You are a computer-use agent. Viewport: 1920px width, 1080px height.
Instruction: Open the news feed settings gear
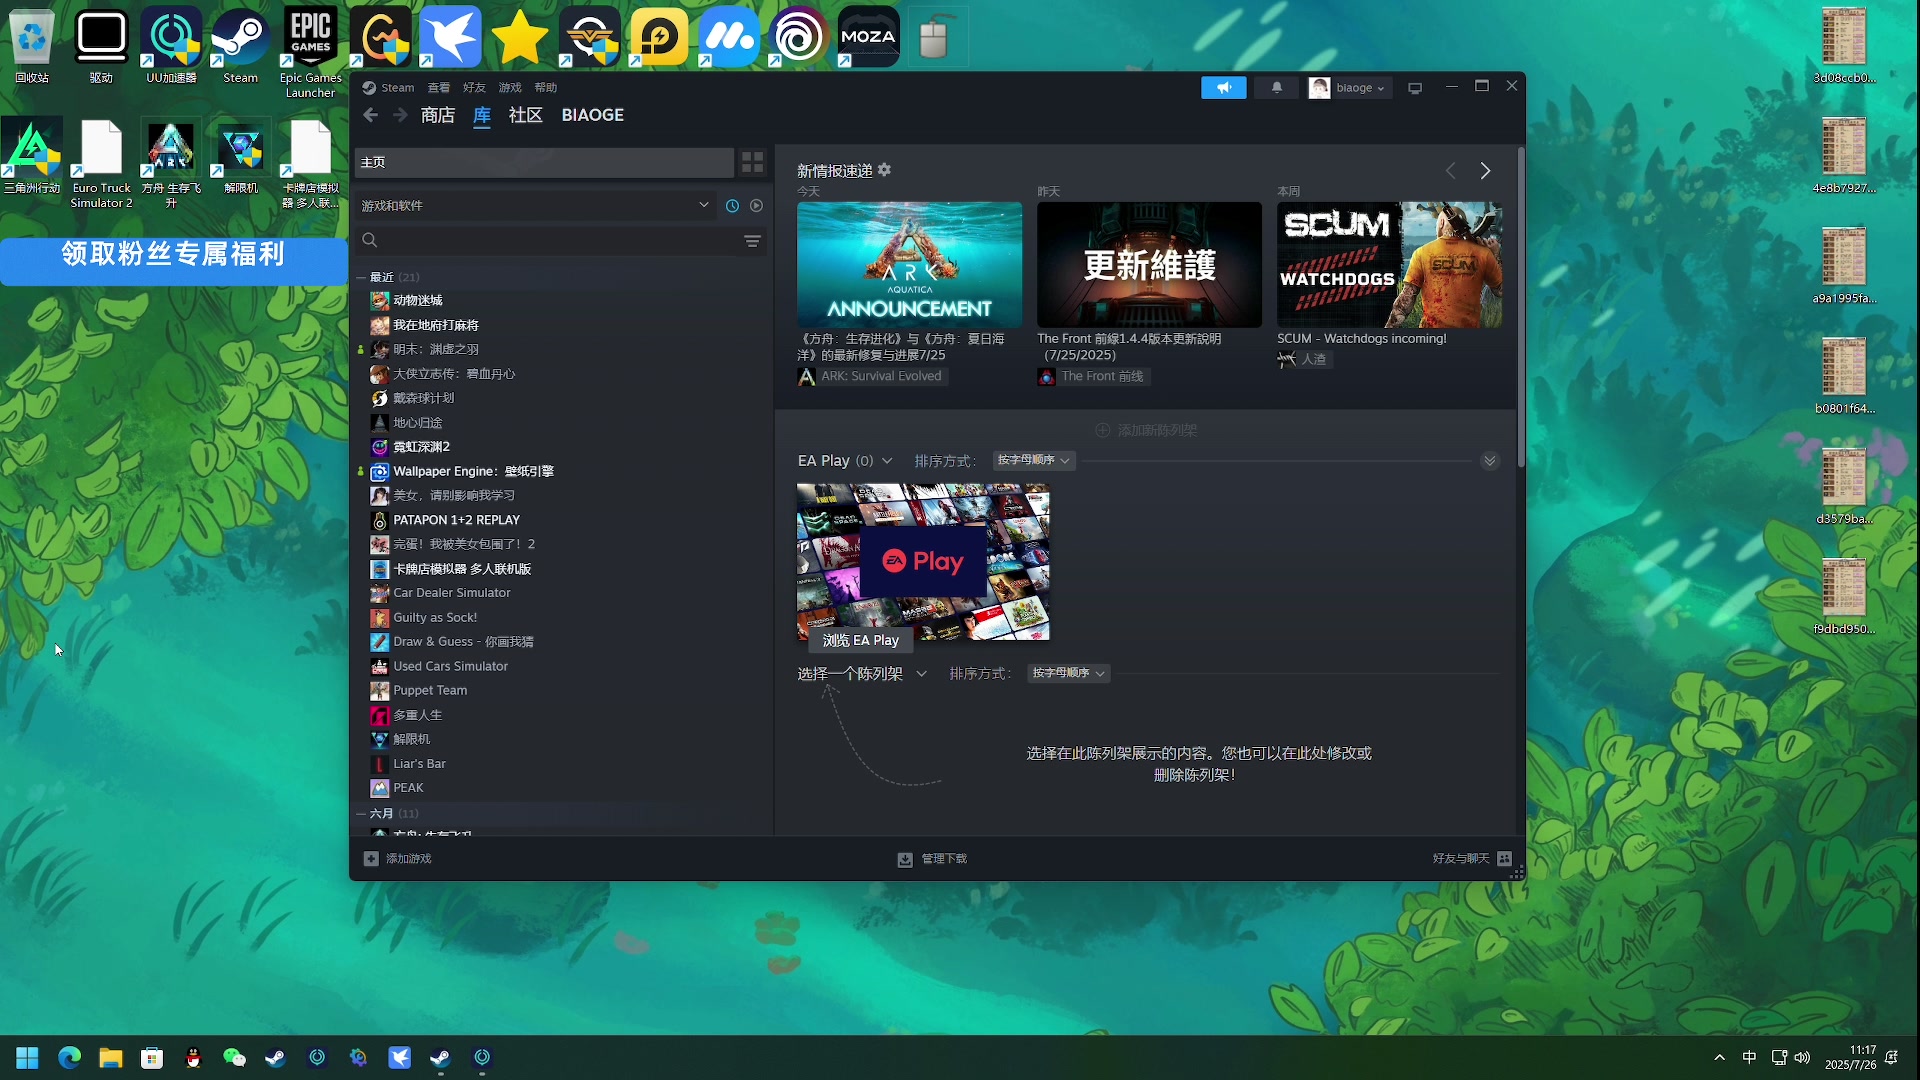pyautogui.click(x=884, y=170)
